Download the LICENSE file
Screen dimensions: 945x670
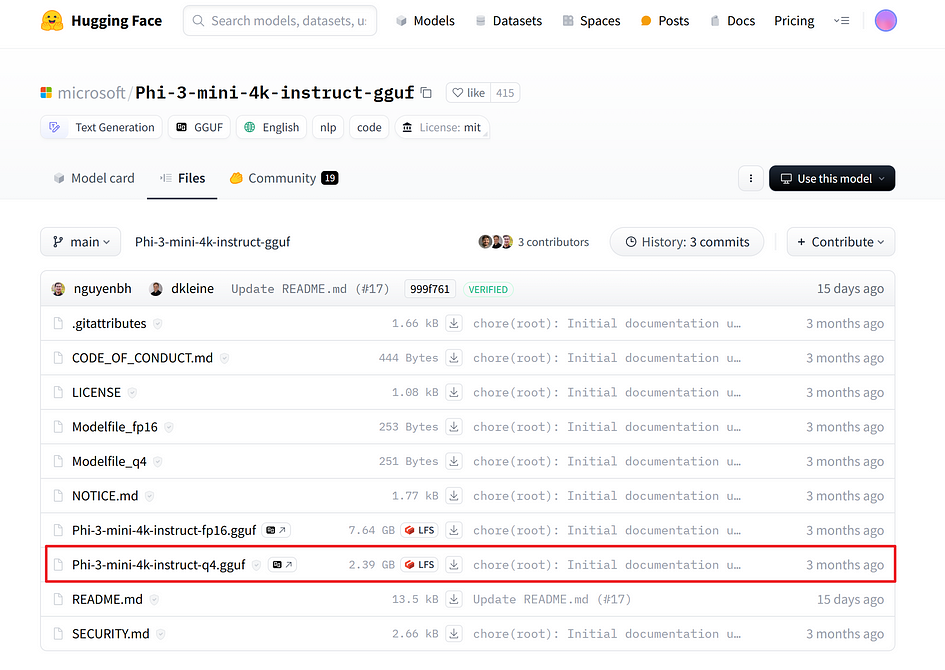454,392
